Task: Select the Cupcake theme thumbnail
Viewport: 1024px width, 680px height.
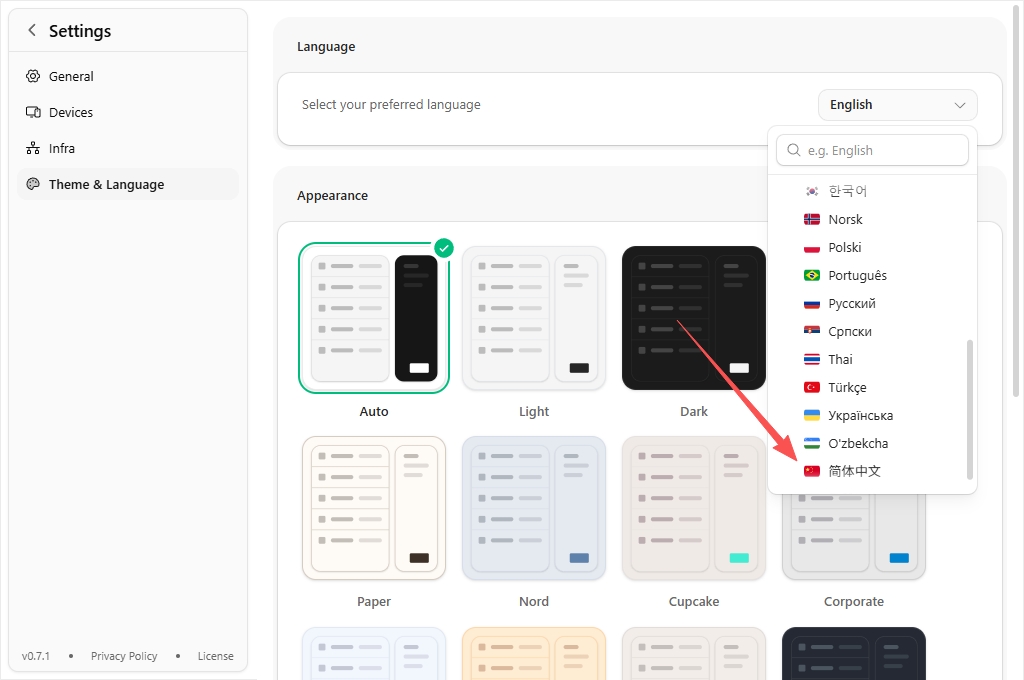Action: coord(694,508)
